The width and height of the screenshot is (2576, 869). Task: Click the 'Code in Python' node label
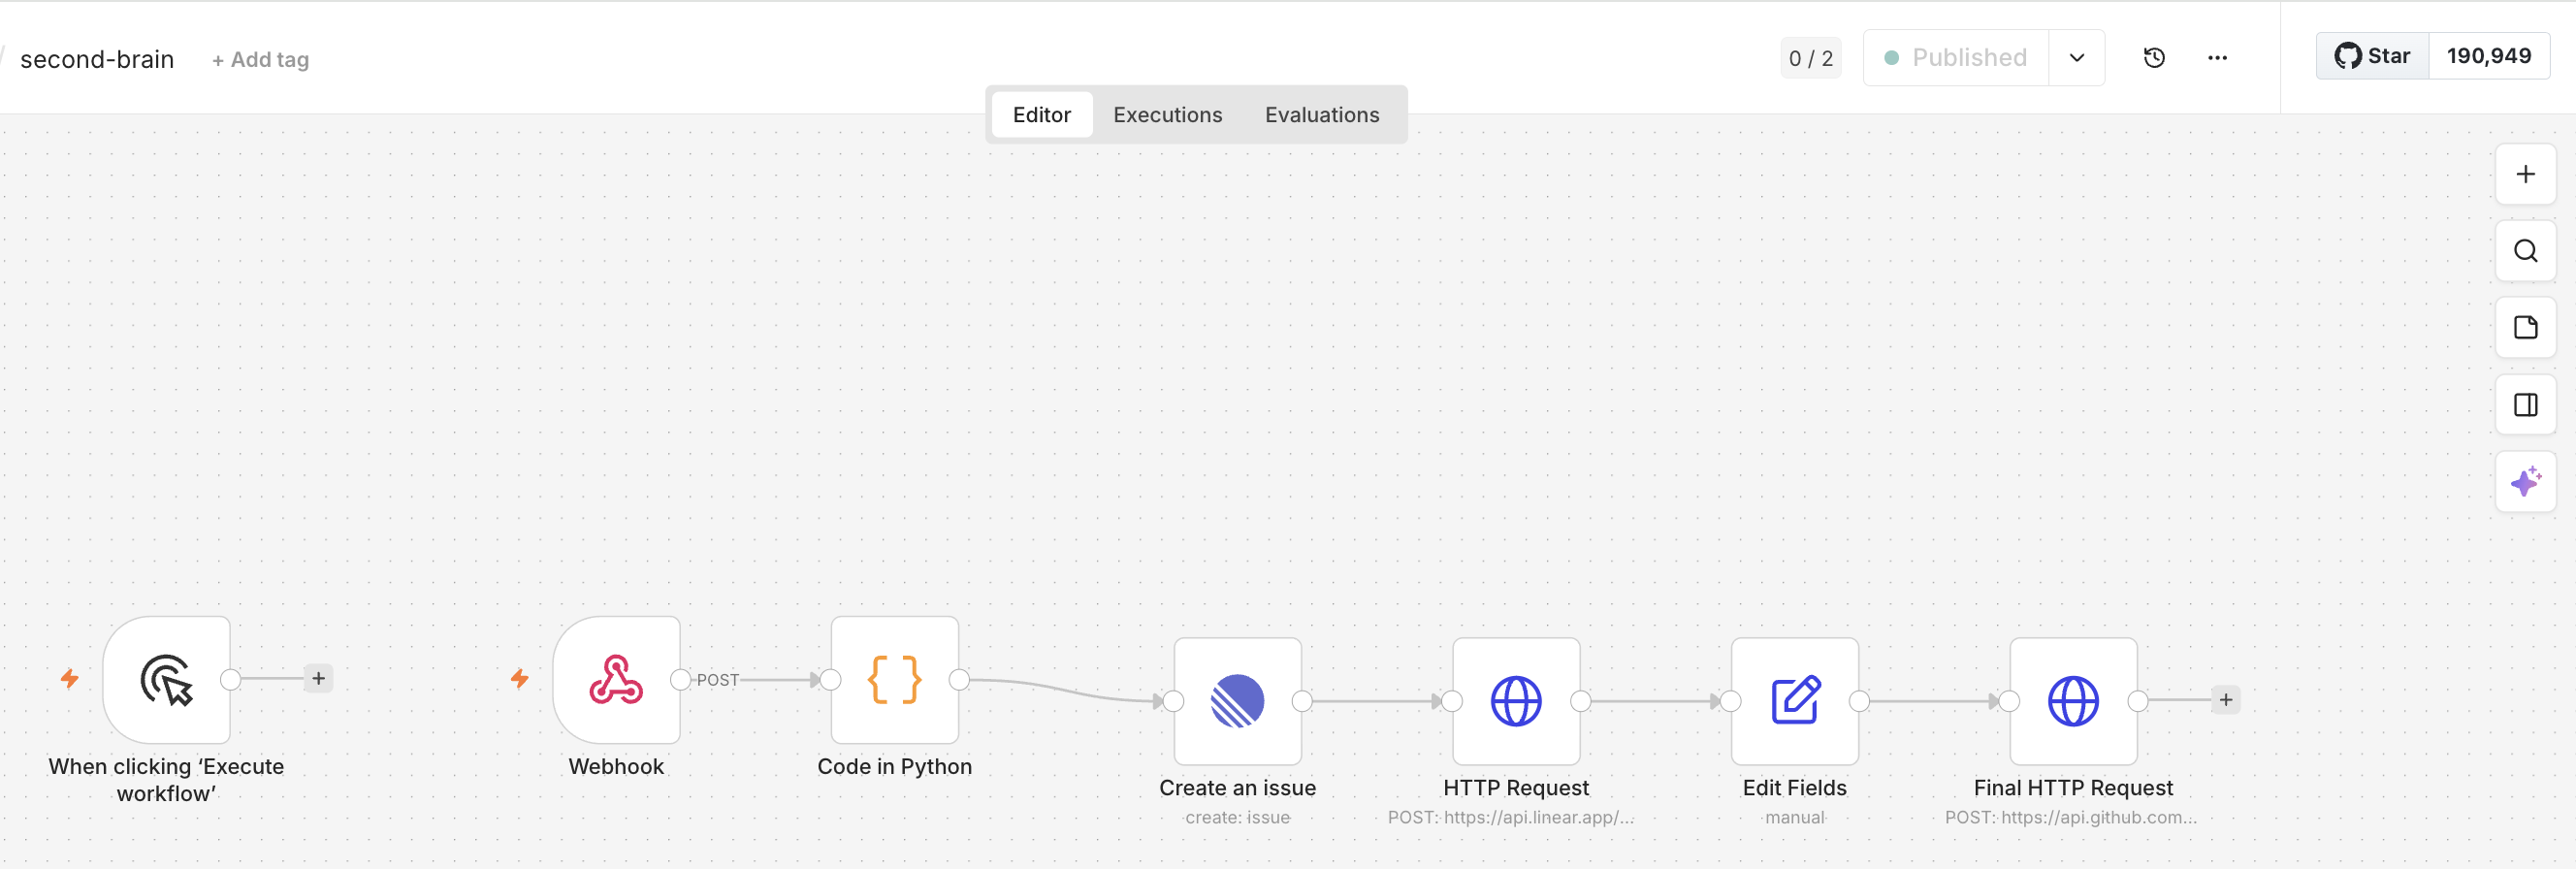[x=894, y=766]
